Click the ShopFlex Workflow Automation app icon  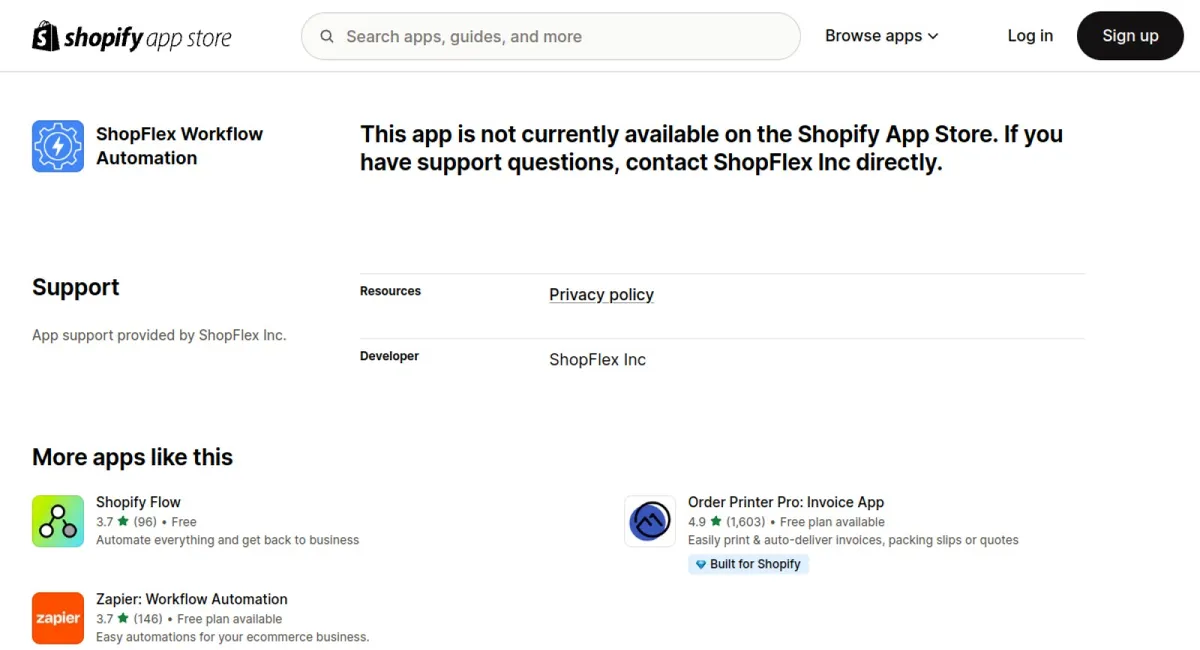pyautogui.click(x=57, y=145)
